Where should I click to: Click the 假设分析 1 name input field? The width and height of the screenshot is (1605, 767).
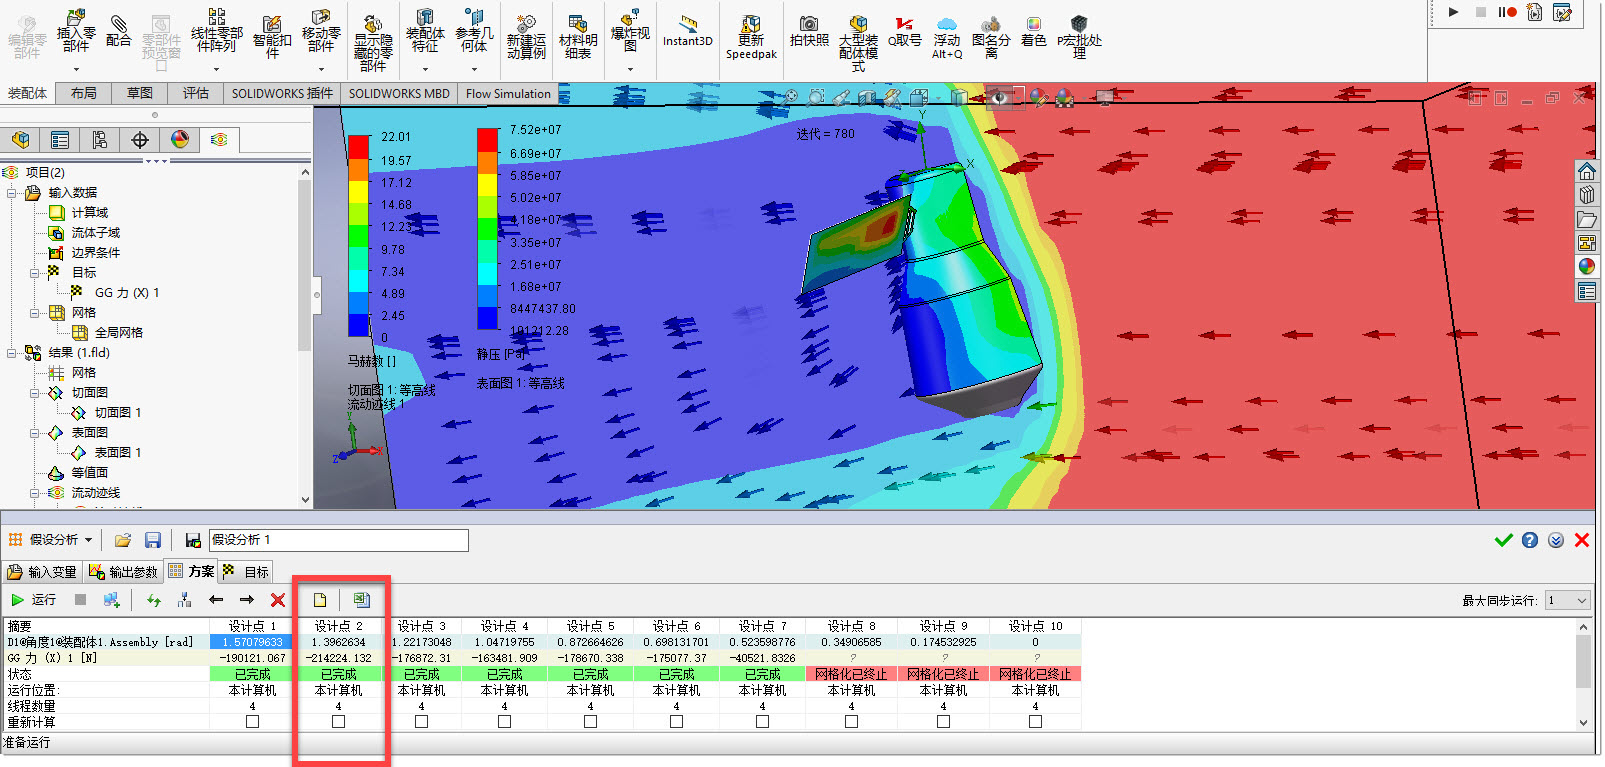(x=338, y=540)
